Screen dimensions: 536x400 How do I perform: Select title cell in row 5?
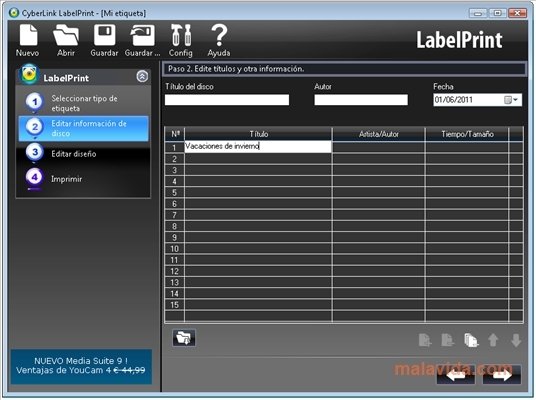coord(258,192)
